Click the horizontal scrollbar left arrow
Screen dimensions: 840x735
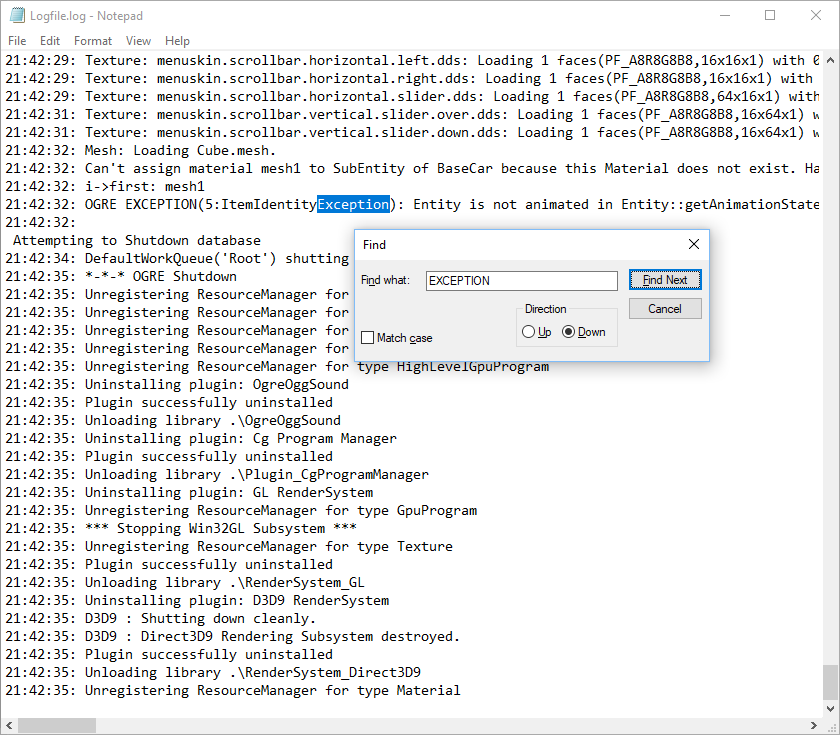coord(9,725)
